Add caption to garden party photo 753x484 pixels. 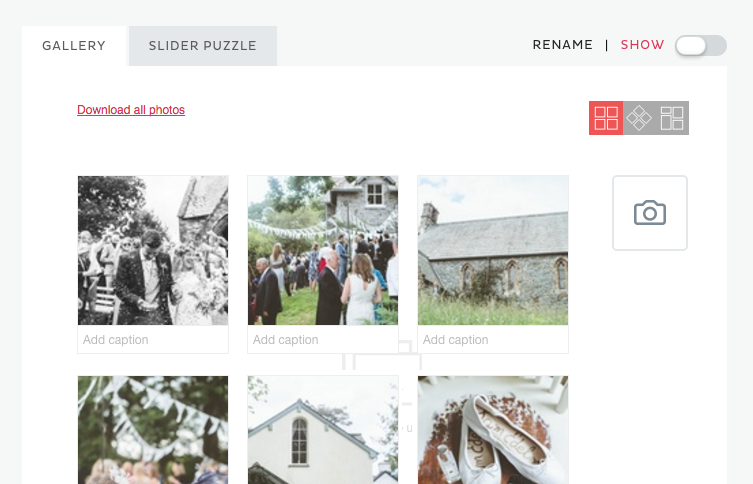pyautogui.click(x=323, y=339)
